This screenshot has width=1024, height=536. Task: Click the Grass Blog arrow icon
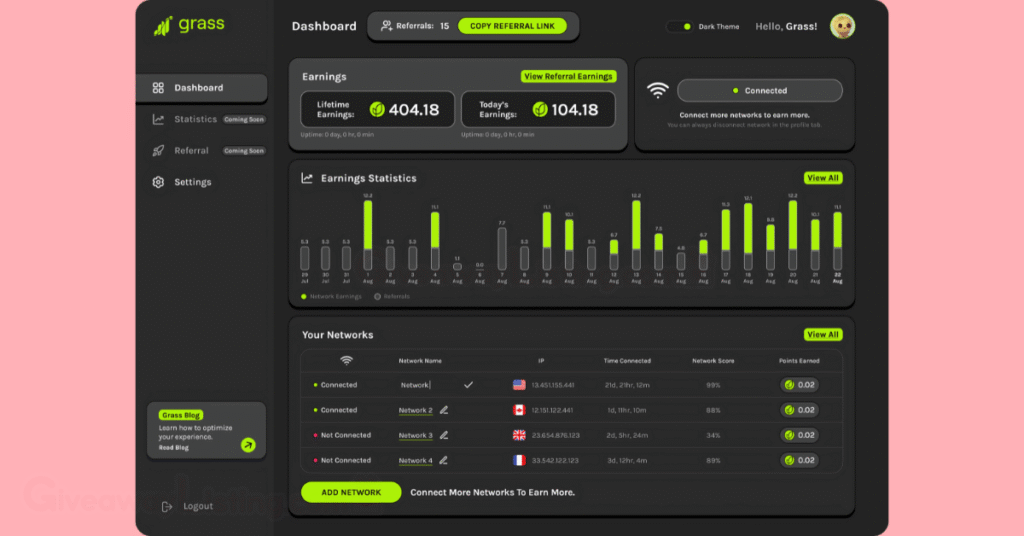click(248, 445)
